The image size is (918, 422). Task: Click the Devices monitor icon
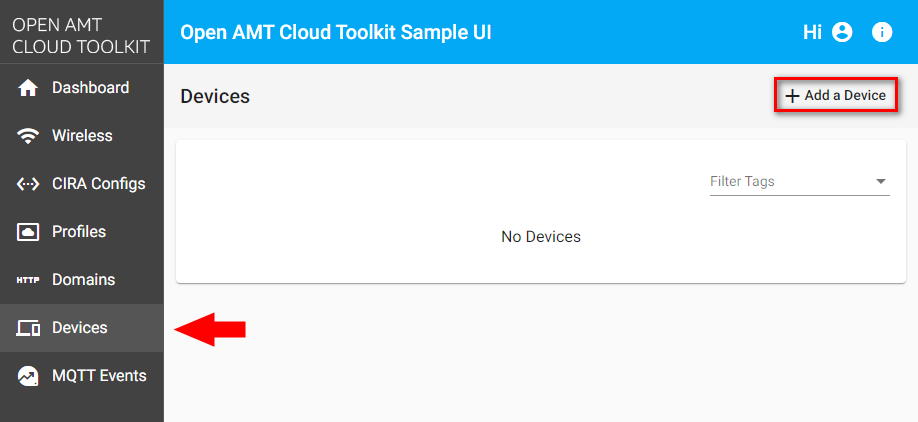coord(29,328)
